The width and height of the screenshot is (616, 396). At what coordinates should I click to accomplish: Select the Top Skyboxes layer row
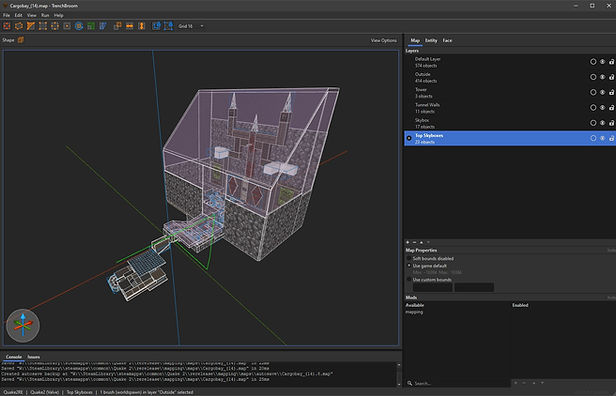point(510,138)
